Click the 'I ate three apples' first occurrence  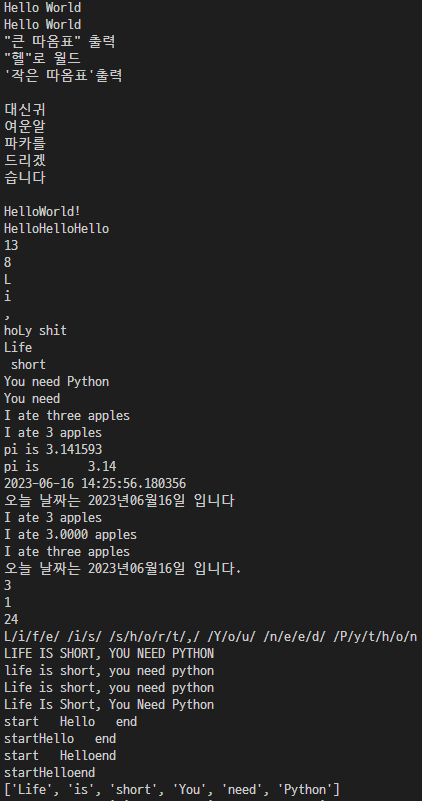click(x=67, y=416)
